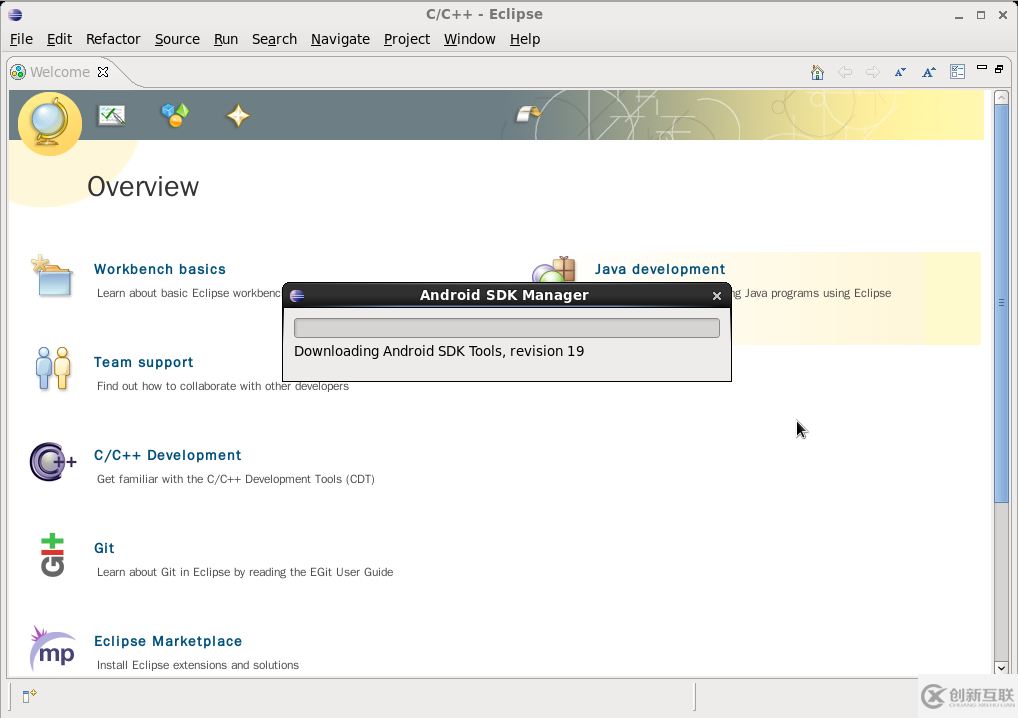Viewport: 1018px width, 718px height.
Task: Open the What's New star icon
Action: click(238, 116)
